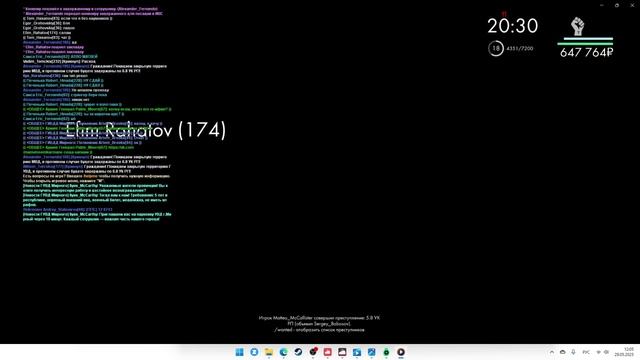Click the 4351/7200 experience counter

pos(520,49)
